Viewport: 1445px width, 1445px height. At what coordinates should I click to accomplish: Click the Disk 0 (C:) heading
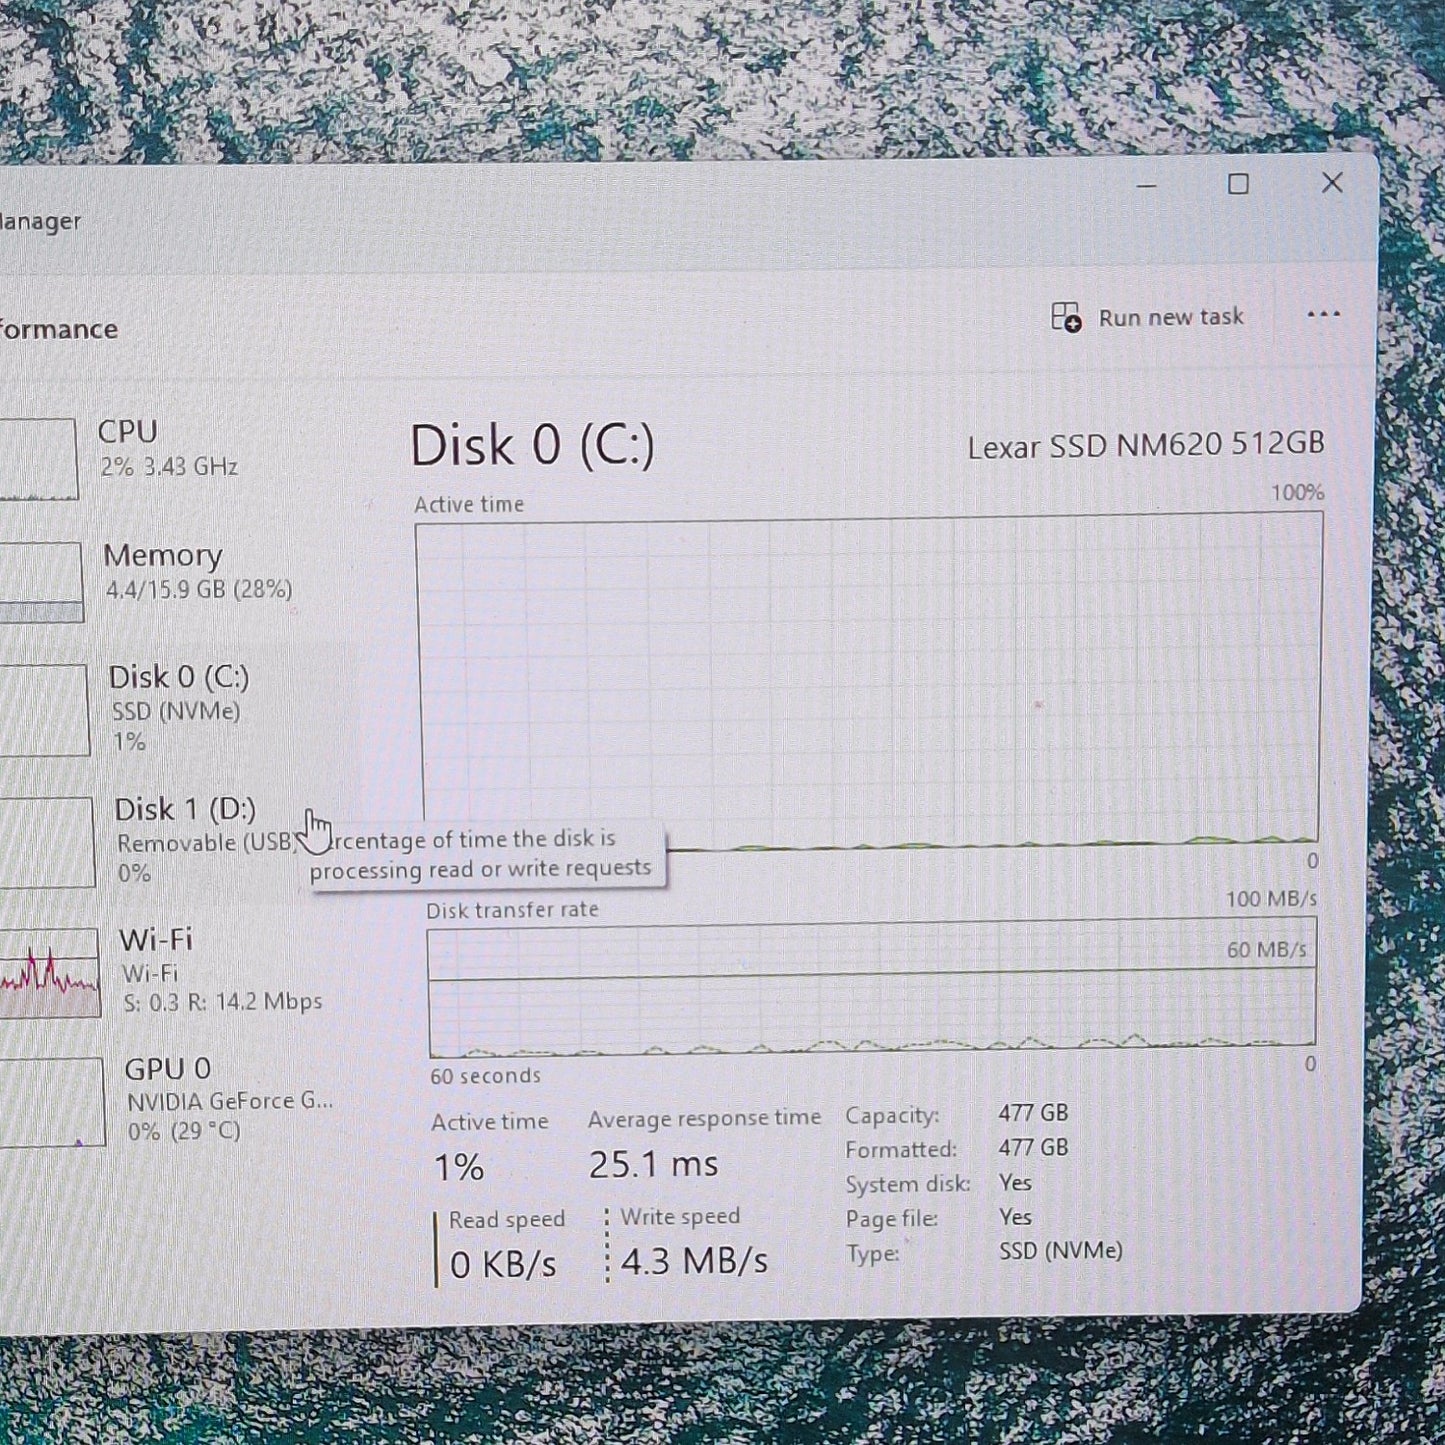pyautogui.click(x=532, y=446)
